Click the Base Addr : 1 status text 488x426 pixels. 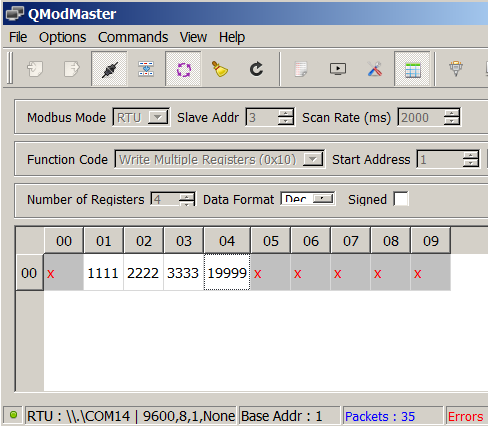pos(281,416)
